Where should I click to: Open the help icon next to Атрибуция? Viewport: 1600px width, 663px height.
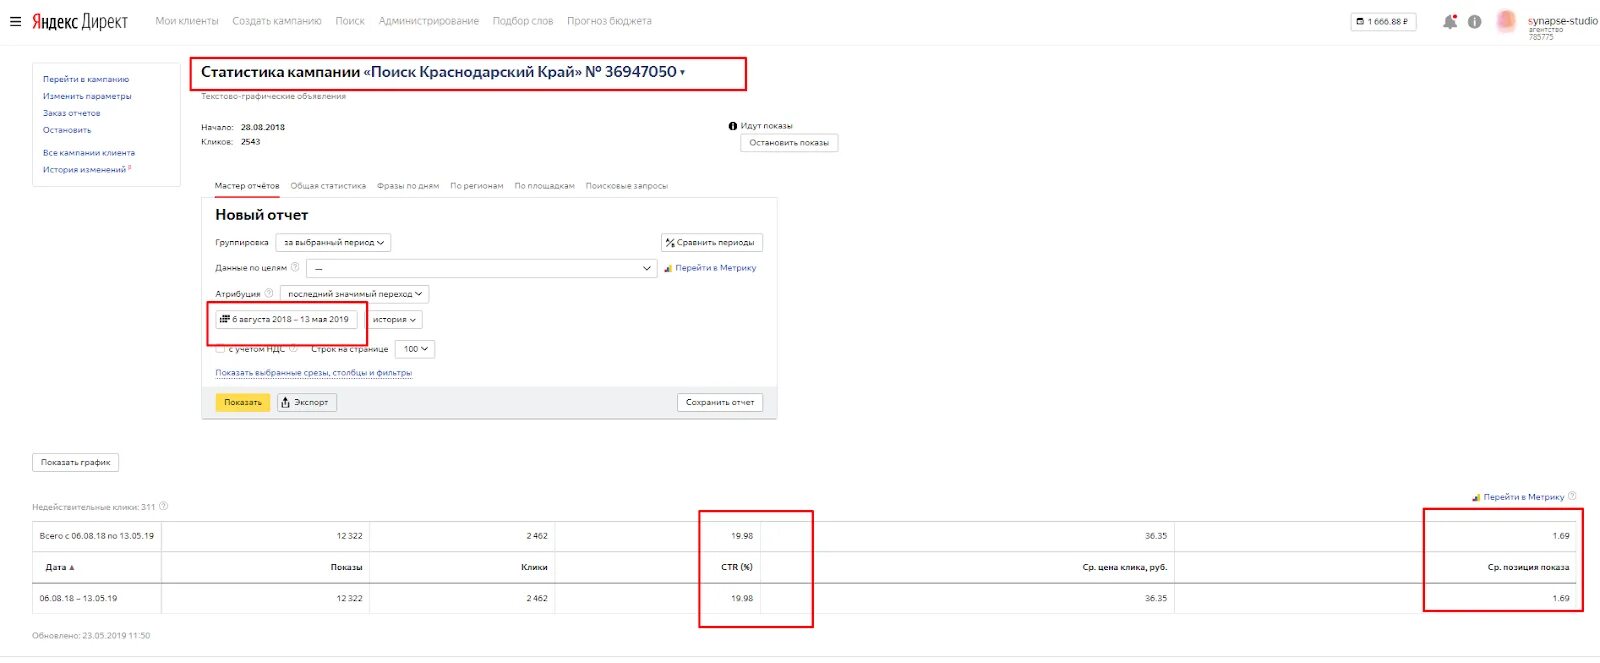click(269, 293)
